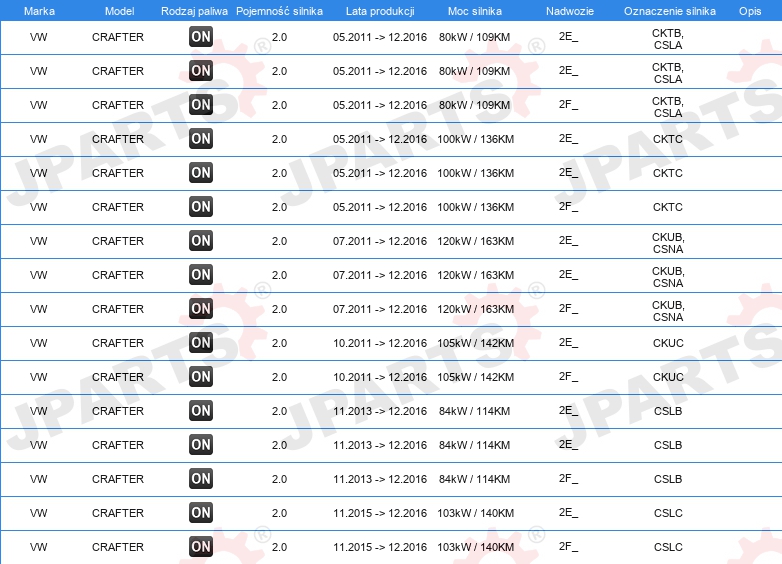Select the CKUC engine code in the 2F_ row
Viewport: 782px width, 564px height.
[668, 377]
